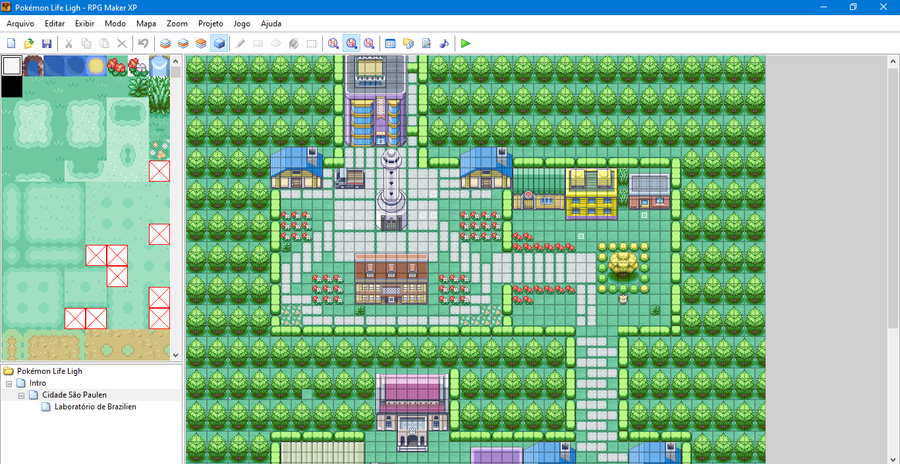Screen dimensions: 900x464
Task: Undo the last action with arrow icon
Action: click(143, 43)
